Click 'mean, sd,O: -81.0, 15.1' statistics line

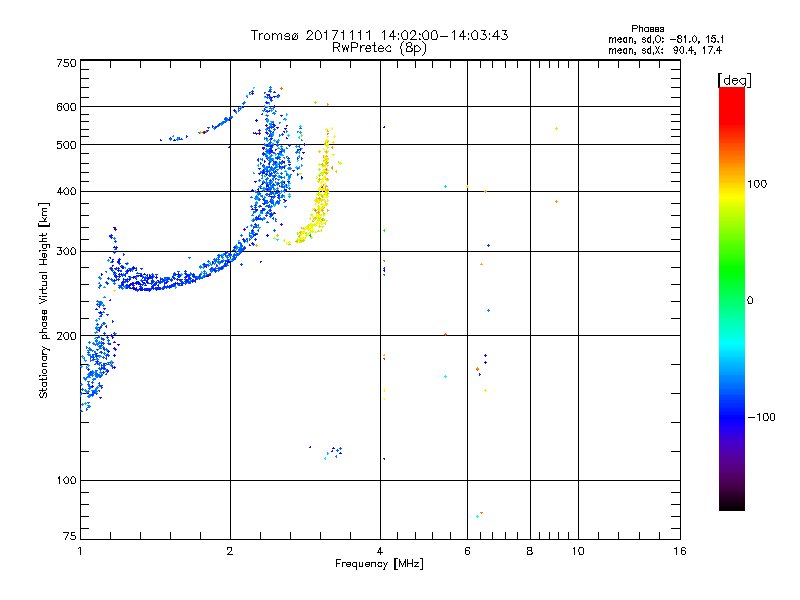point(666,39)
